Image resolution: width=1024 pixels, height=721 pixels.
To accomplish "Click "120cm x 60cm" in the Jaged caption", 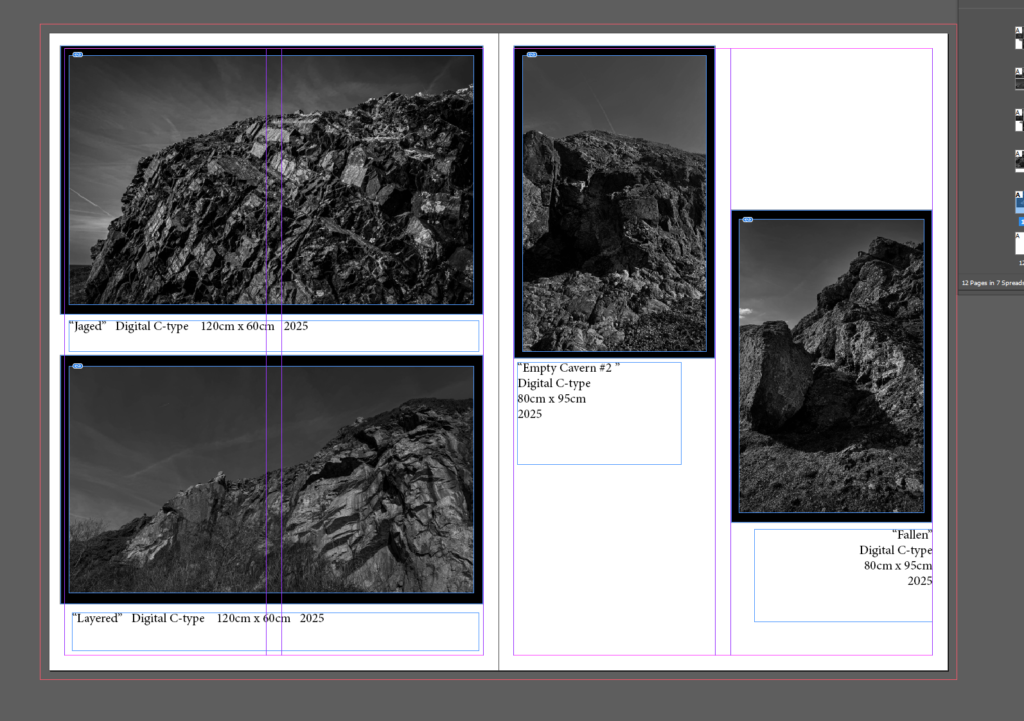I will pos(237,326).
